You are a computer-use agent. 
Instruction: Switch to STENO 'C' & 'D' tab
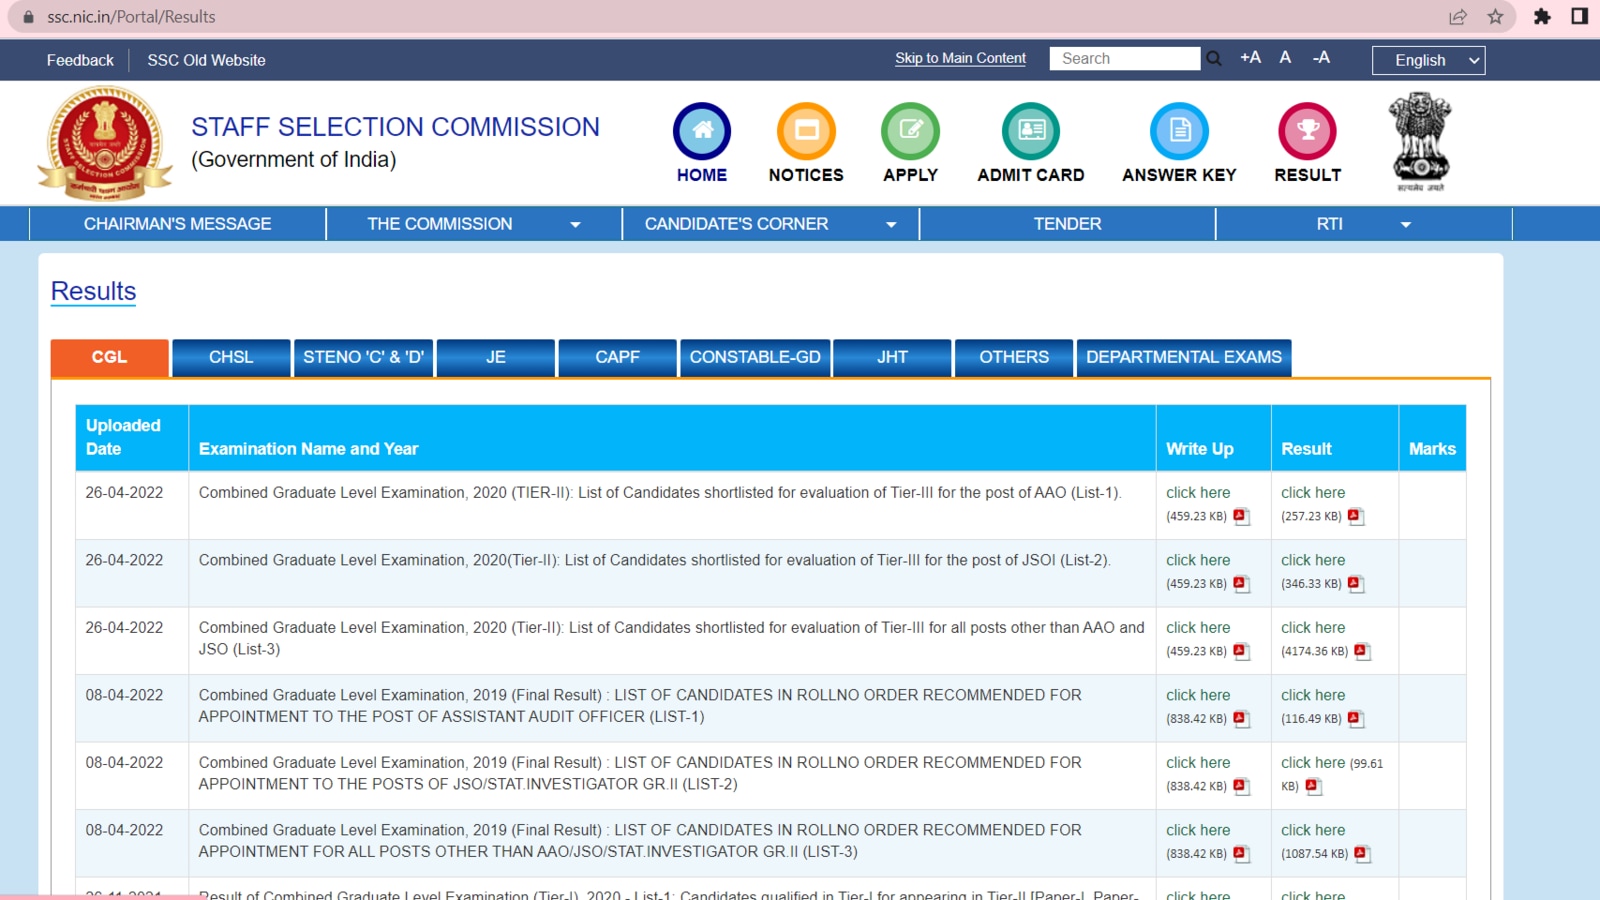point(364,358)
